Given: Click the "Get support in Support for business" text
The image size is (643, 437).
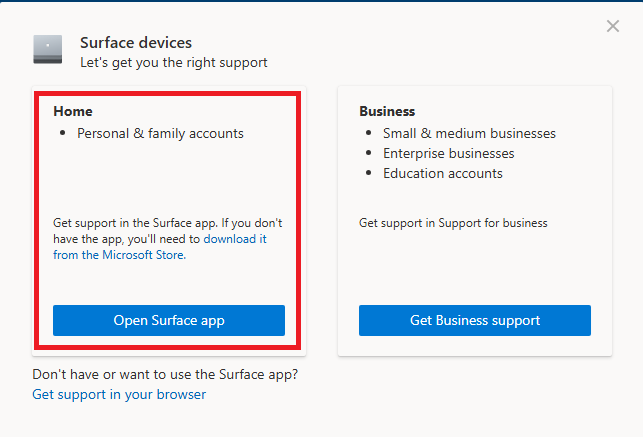Looking at the screenshot, I should (x=453, y=223).
